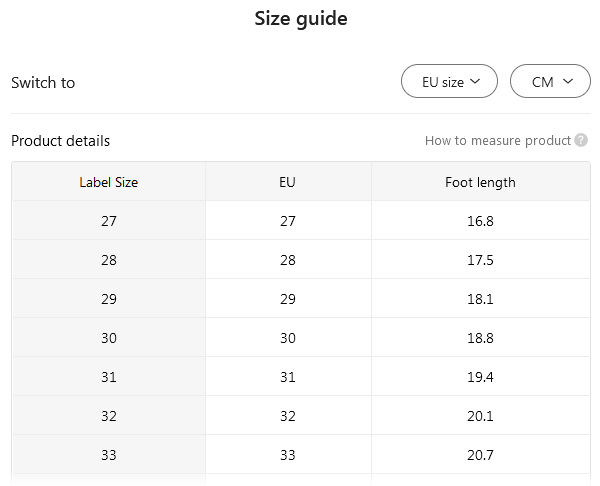Screen dimensions: 600x486
Task: Click the chevron arrow in the CM selector
Action: coord(568,82)
